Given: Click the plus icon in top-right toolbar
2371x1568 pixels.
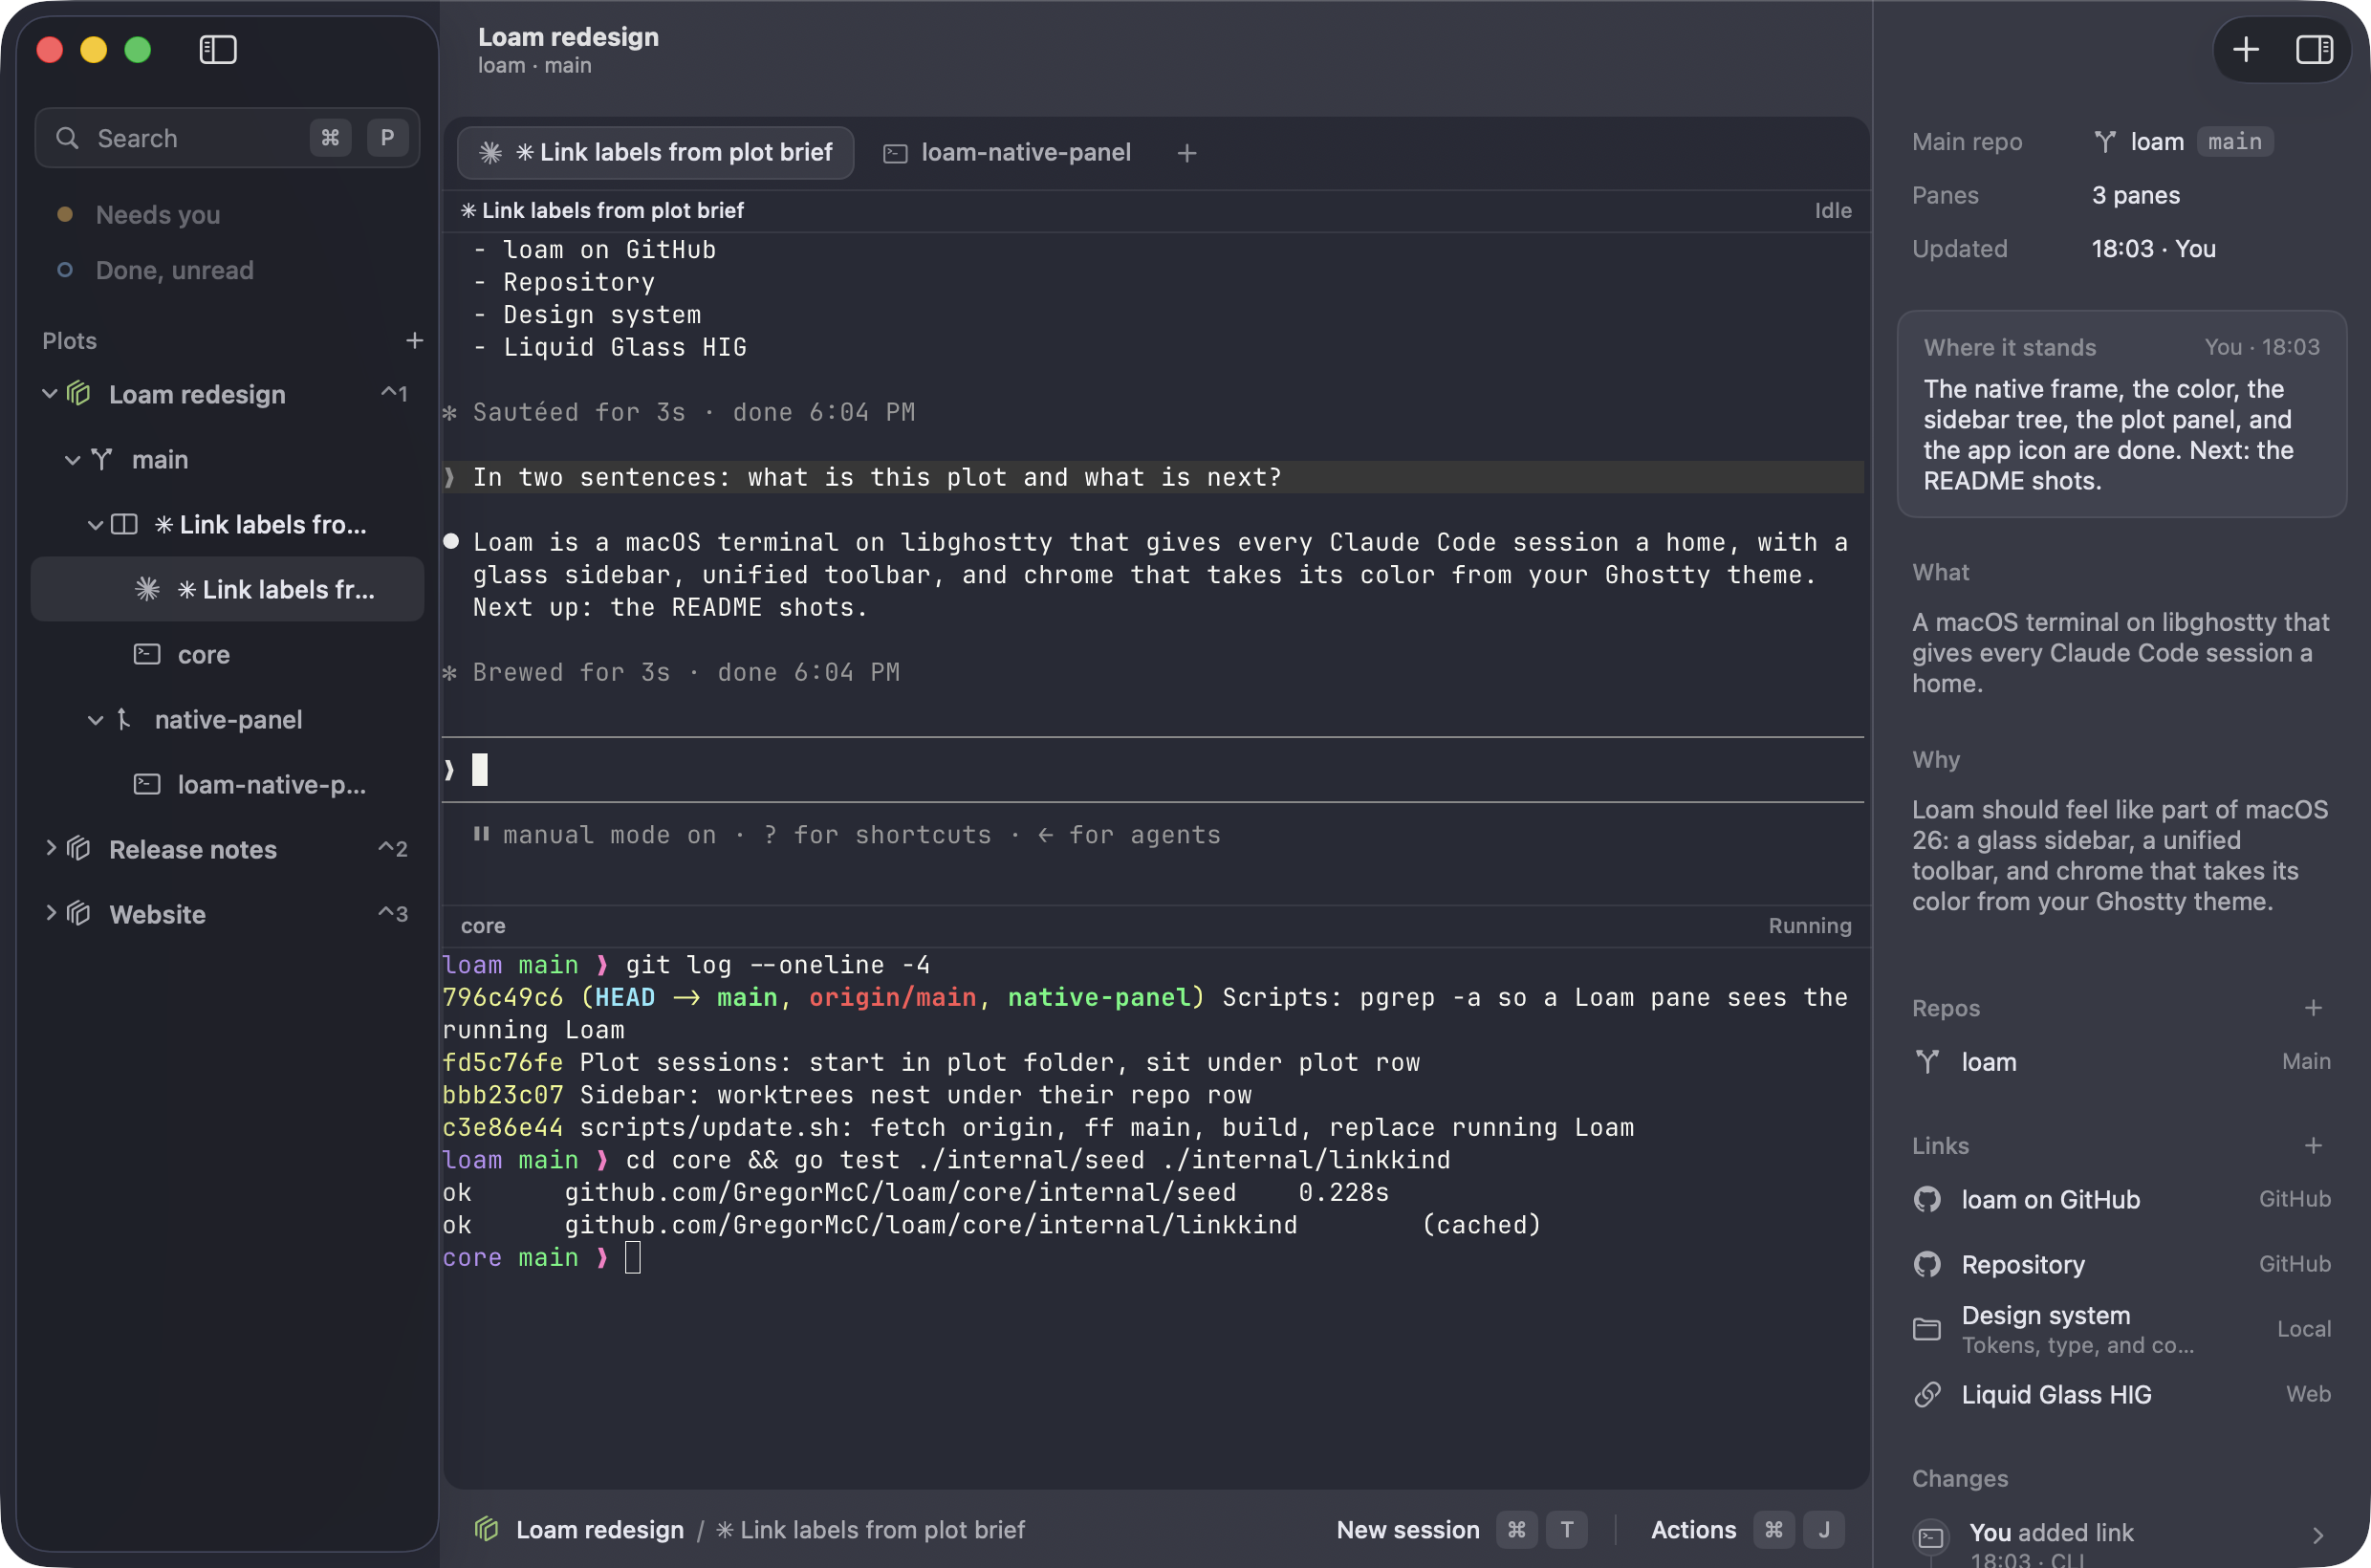Looking at the screenshot, I should coord(2246,49).
